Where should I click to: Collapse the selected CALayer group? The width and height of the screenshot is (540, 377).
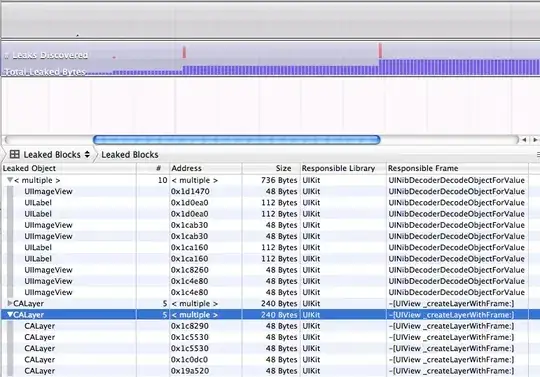pyautogui.click(x=10, y=315)
